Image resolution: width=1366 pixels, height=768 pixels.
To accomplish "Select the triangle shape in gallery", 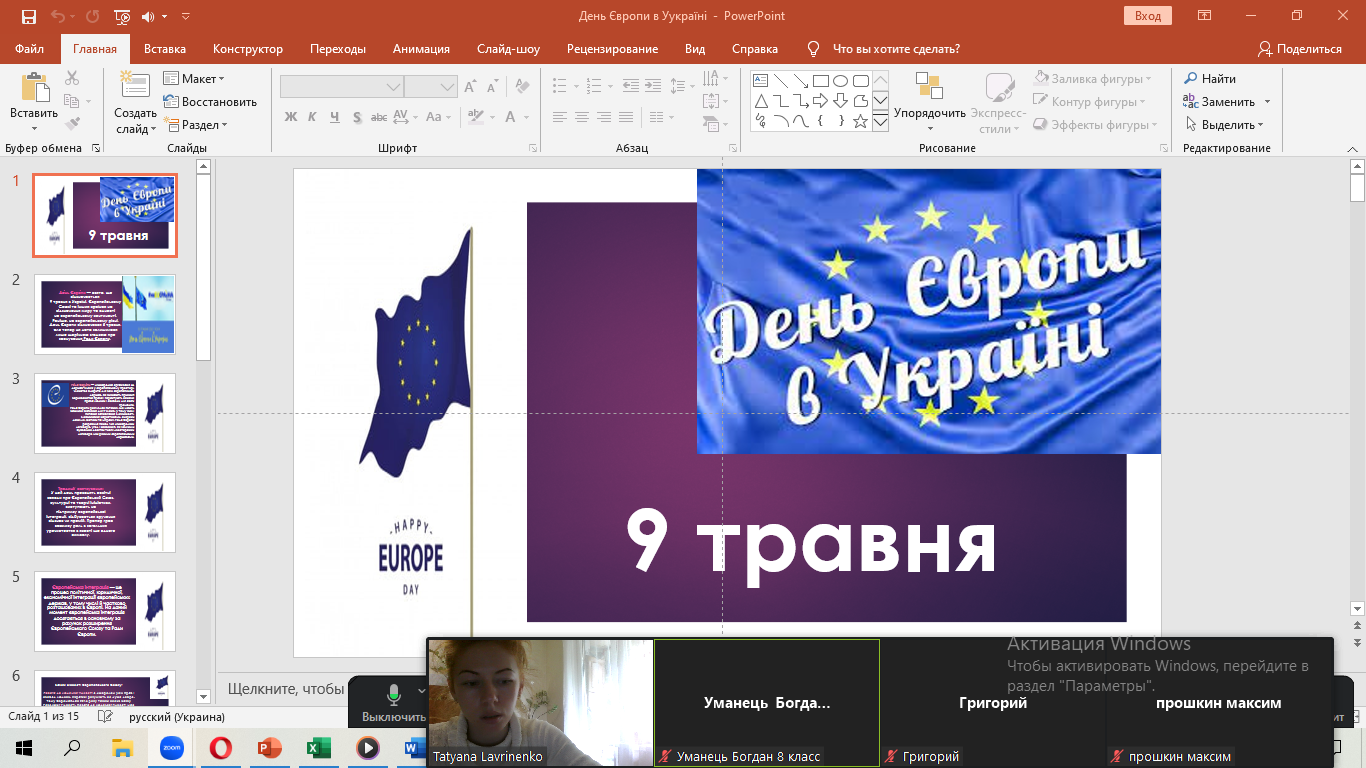I will tap(760, 101).
